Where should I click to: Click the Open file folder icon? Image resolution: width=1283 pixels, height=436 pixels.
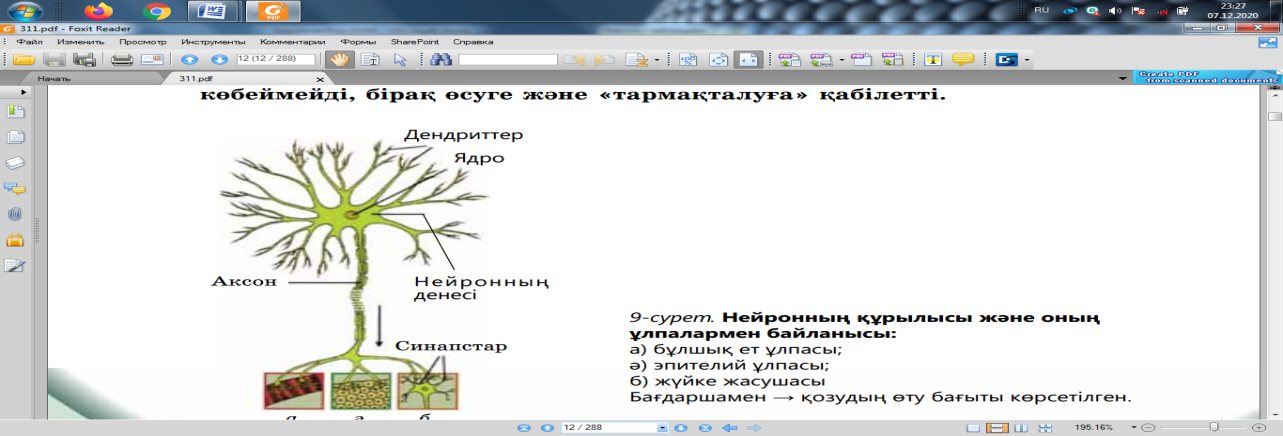[x=24, y=60]
